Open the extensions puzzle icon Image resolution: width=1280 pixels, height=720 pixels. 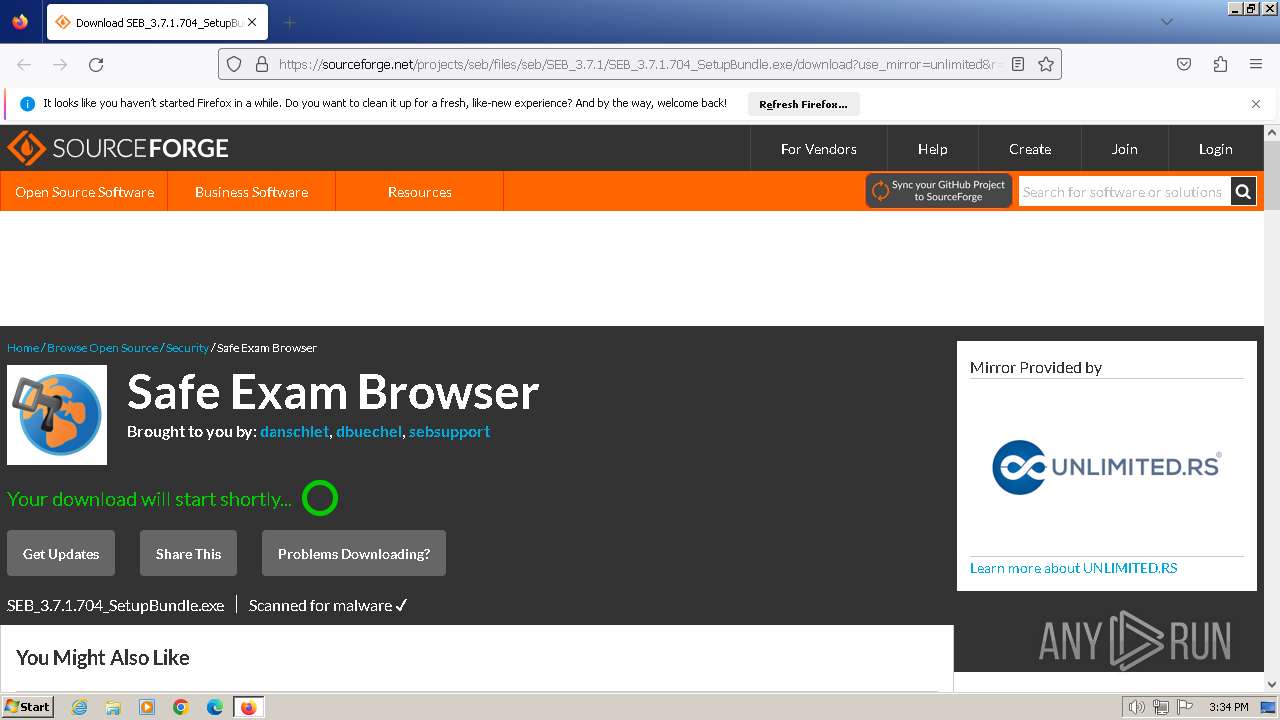pos(1220,64)
